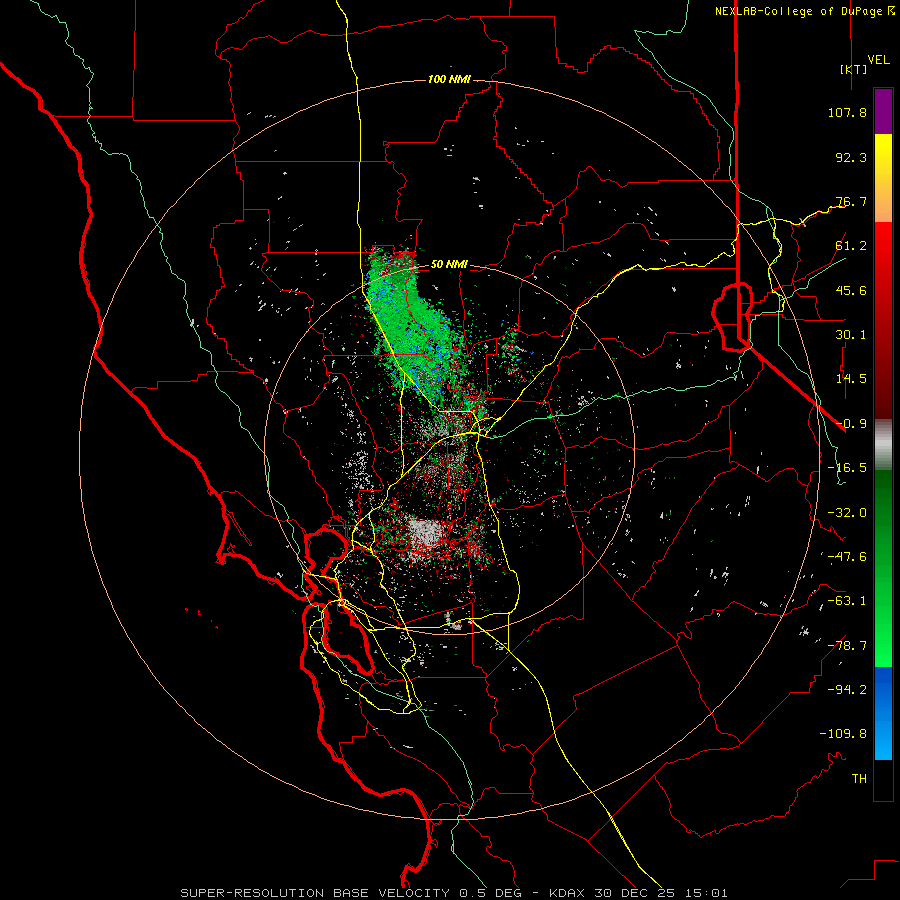This screenshot has width=900, height=900.
Task: Pick the gray near-zero segment of the color bar
Action: click(x=883, y=445)
